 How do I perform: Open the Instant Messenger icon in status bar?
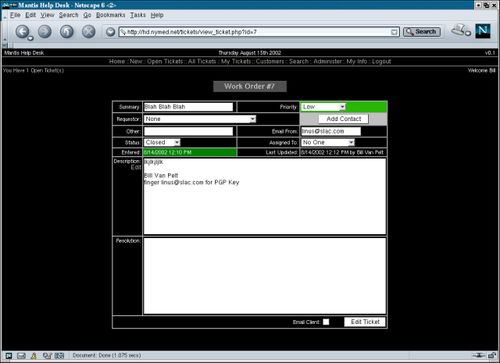coord(34,356)
